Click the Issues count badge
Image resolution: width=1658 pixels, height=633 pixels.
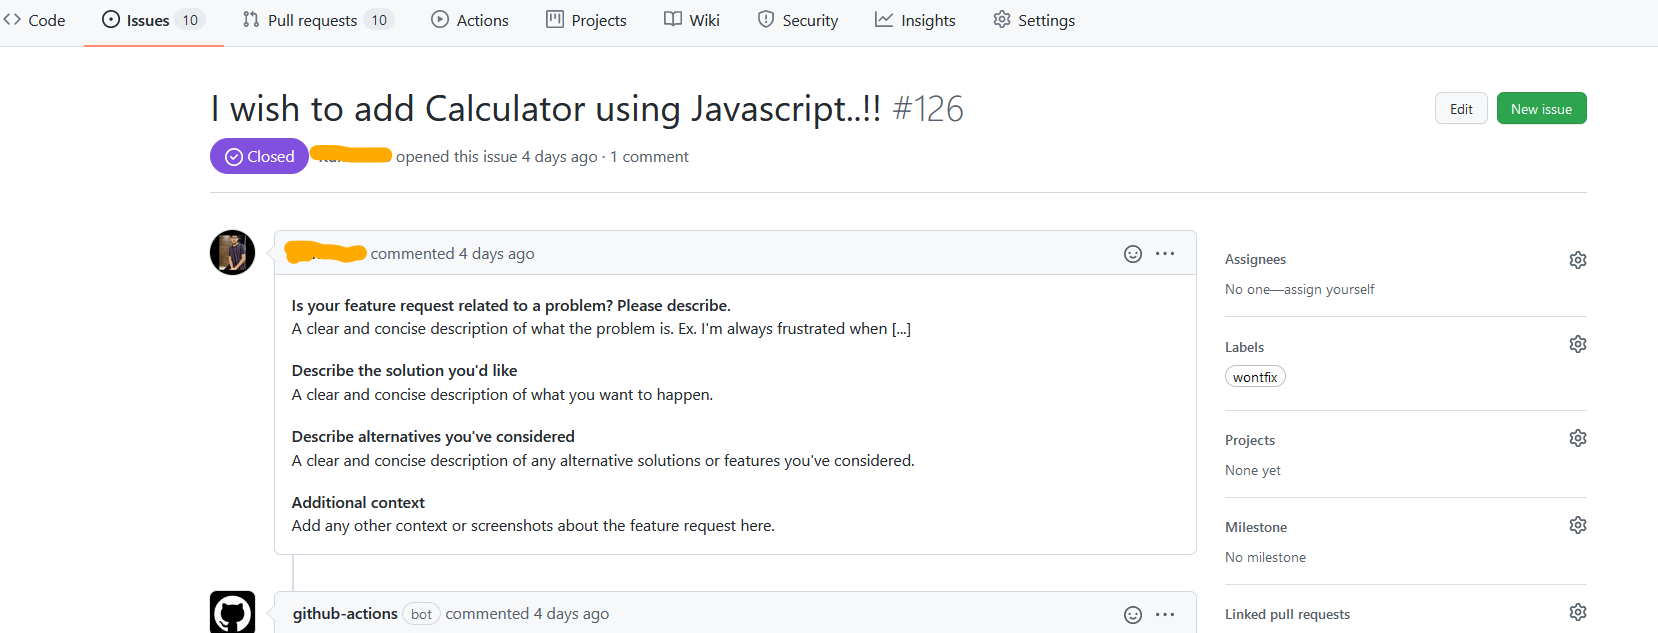190,20
